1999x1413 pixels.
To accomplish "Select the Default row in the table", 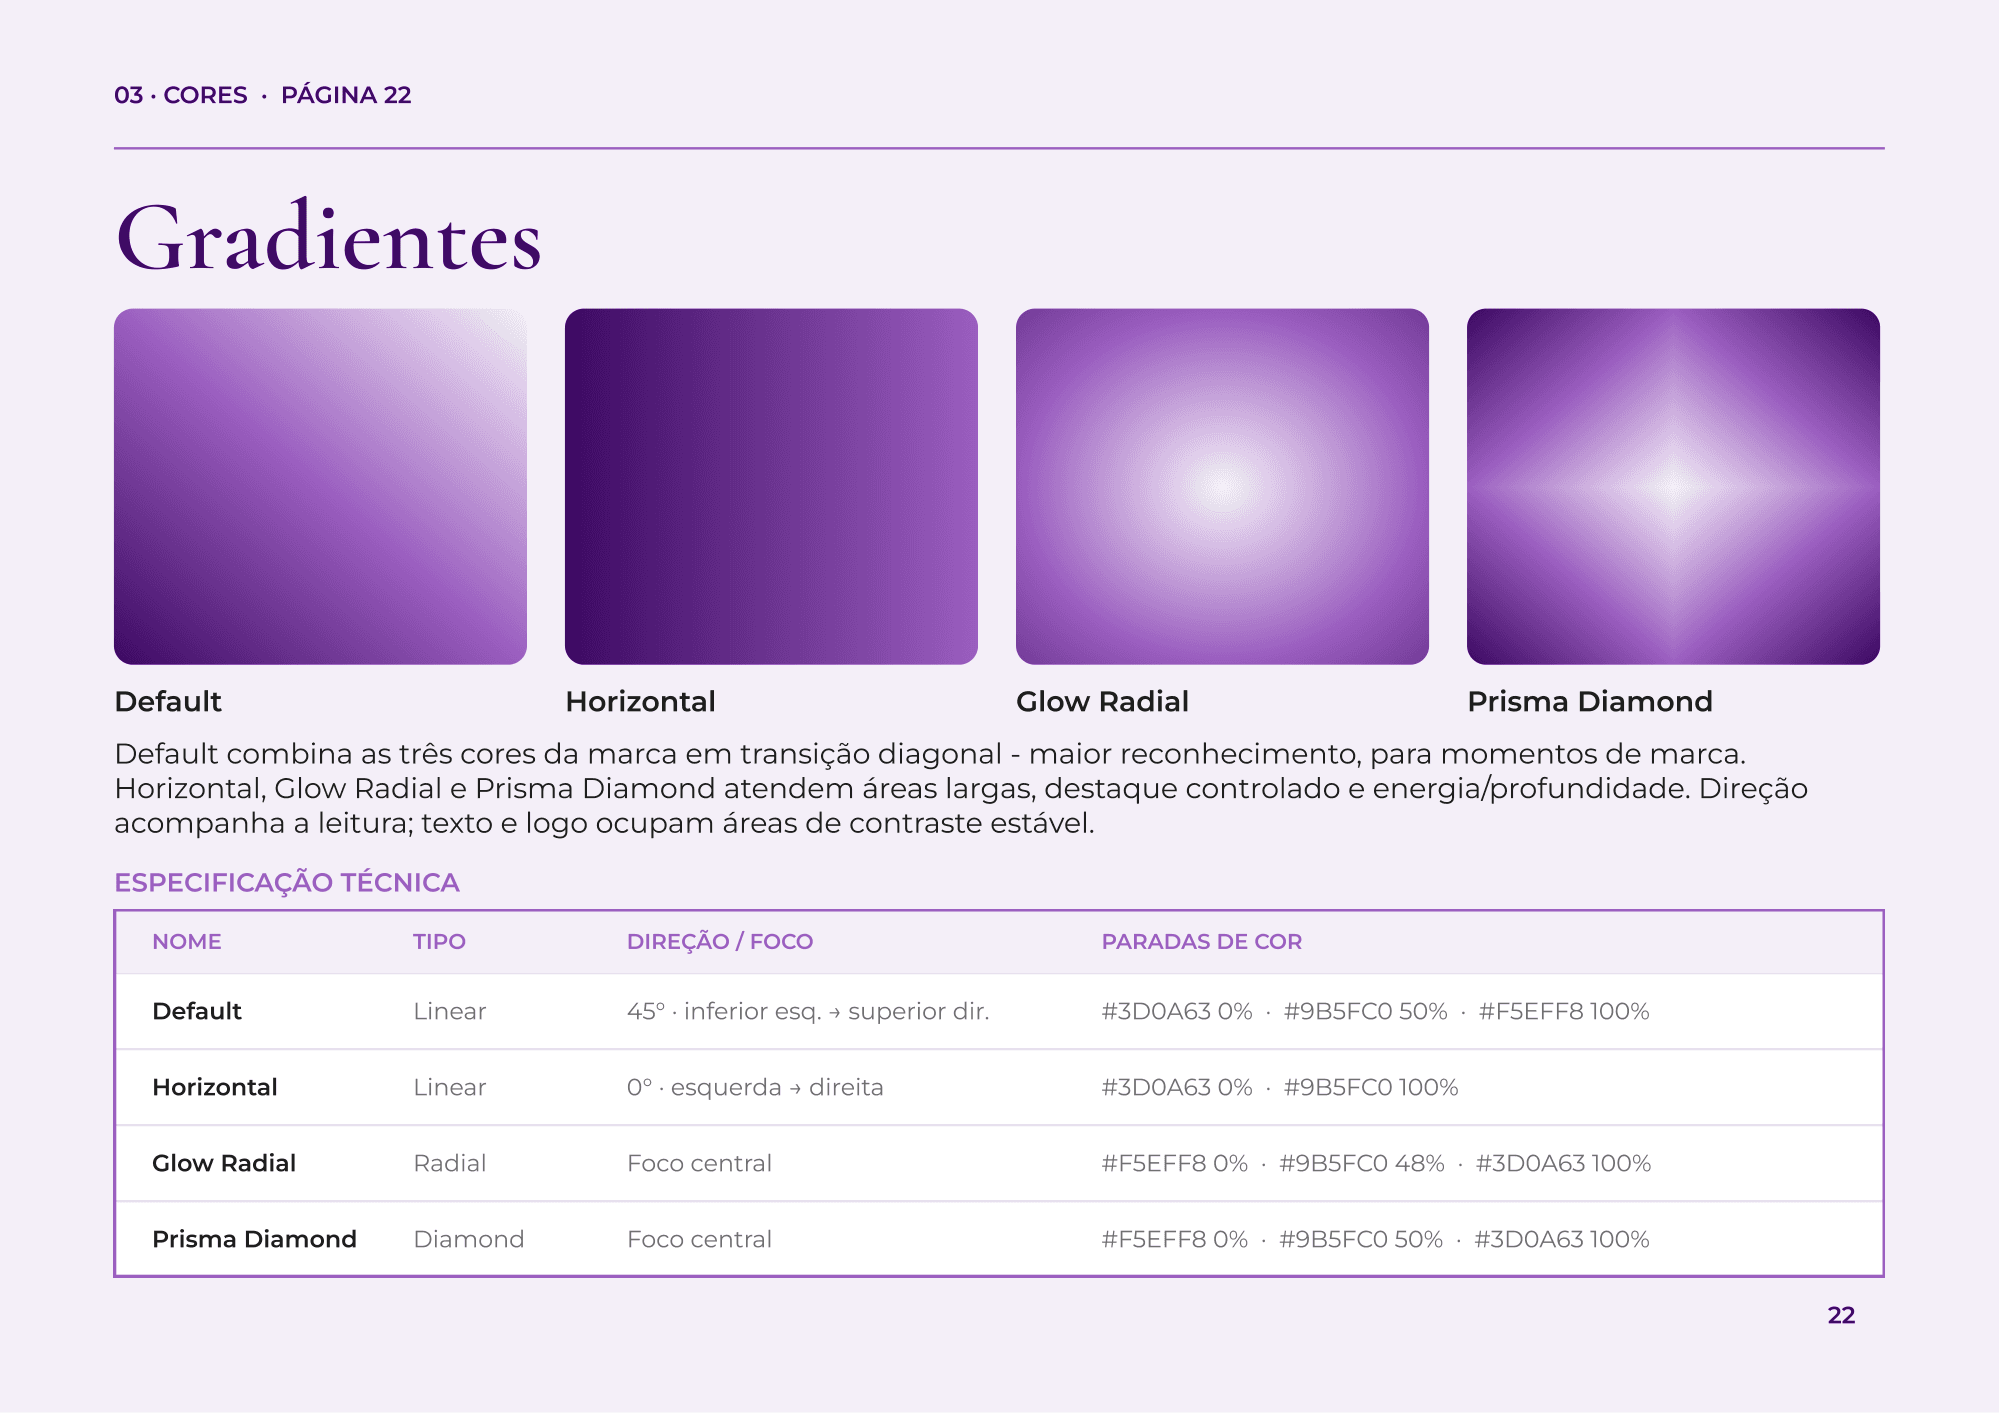I will (x=999, y=1011).
